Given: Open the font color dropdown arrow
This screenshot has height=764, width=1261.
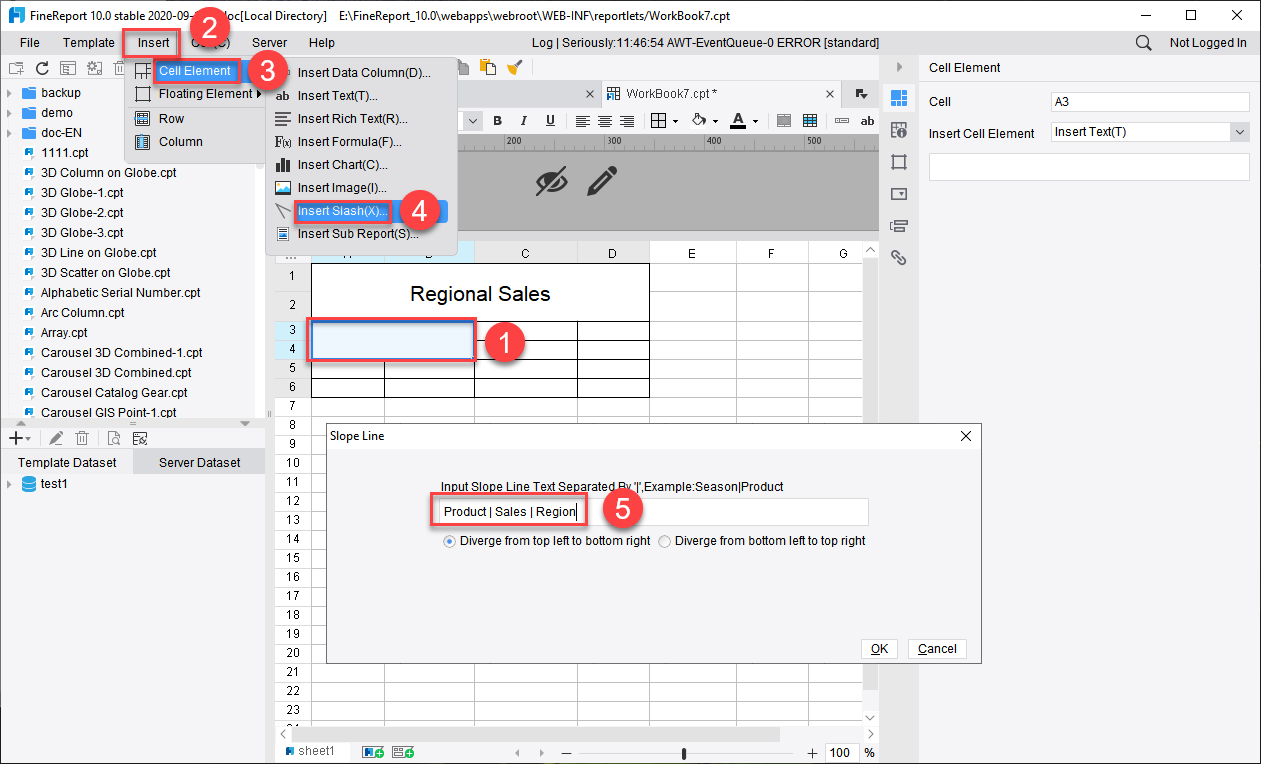Looking at the screenshot, I should [x=755, y=120].
